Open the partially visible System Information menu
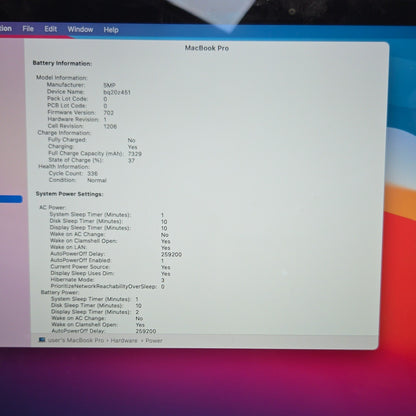This screenshot has width=416, height=416. pyautogui.click(x=6, y=28)
